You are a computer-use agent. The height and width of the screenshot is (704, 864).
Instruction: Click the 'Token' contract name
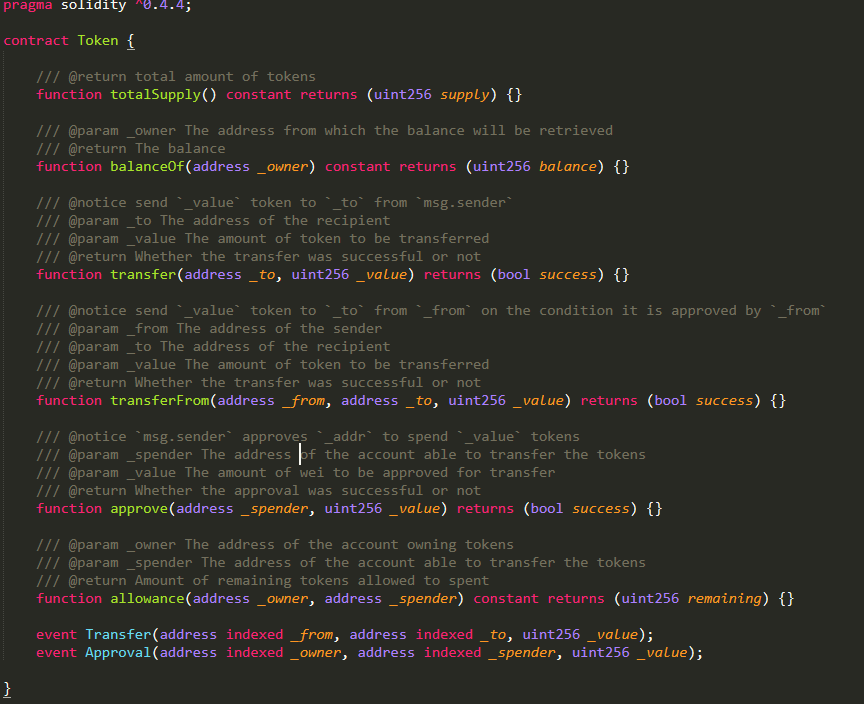pyautogui.click(x=98, y=41)
